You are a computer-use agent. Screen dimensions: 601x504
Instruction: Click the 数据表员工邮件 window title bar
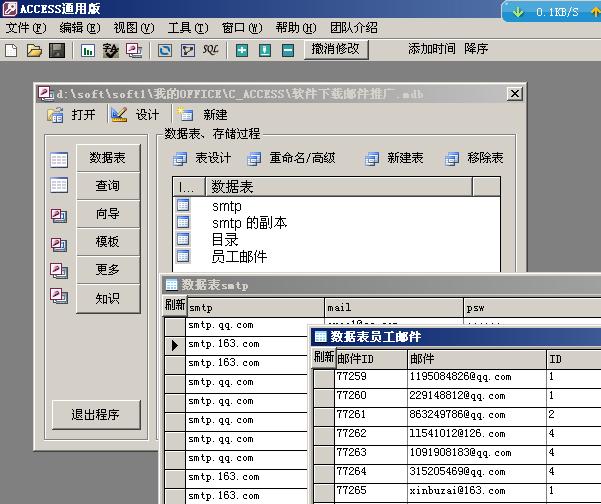tap(456, 337)
